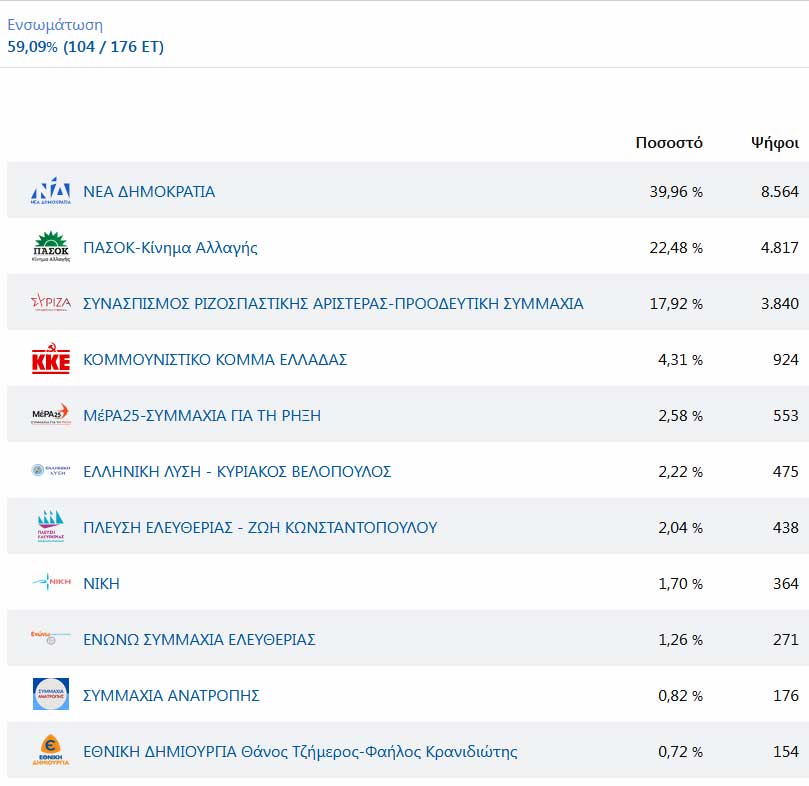
Task: Open ΣΥΜΜΑΧΙΑ ΑΝΑΤΡΟΠΗΣ party name link
Action: 171,696
